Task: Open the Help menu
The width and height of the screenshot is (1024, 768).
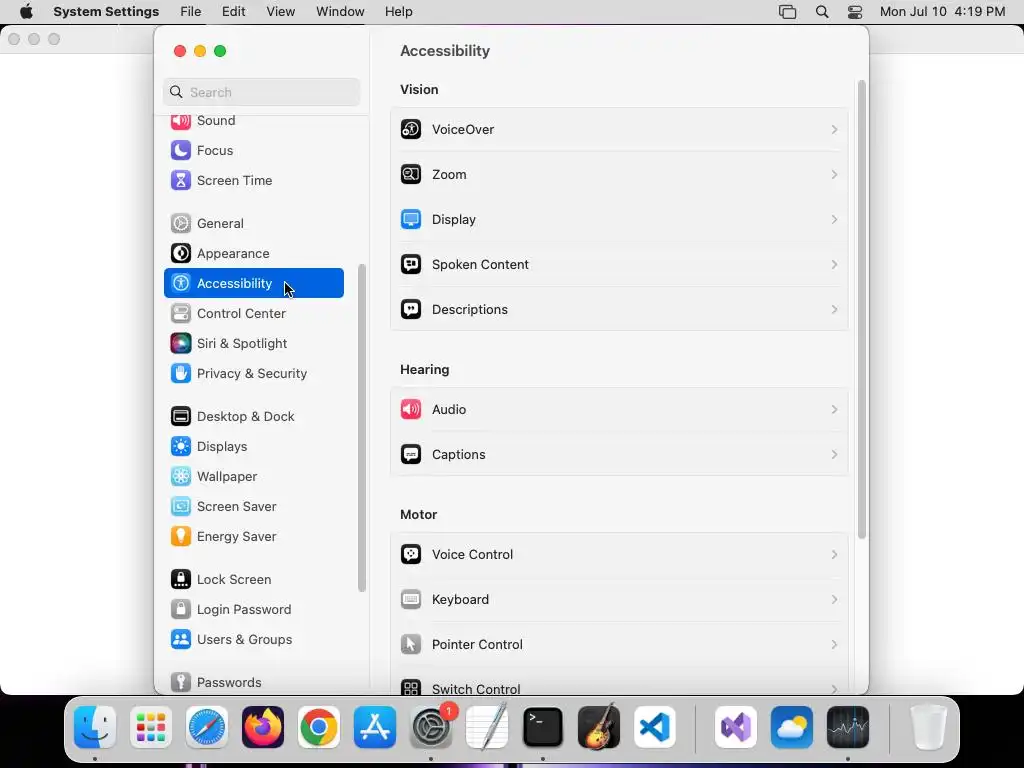Action: (x=398, y=12)
